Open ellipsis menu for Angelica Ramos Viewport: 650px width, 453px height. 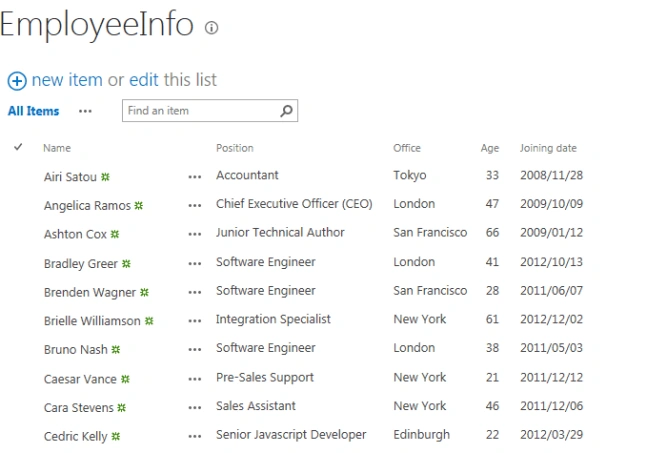pyautogui.click(x=194, y=206)
